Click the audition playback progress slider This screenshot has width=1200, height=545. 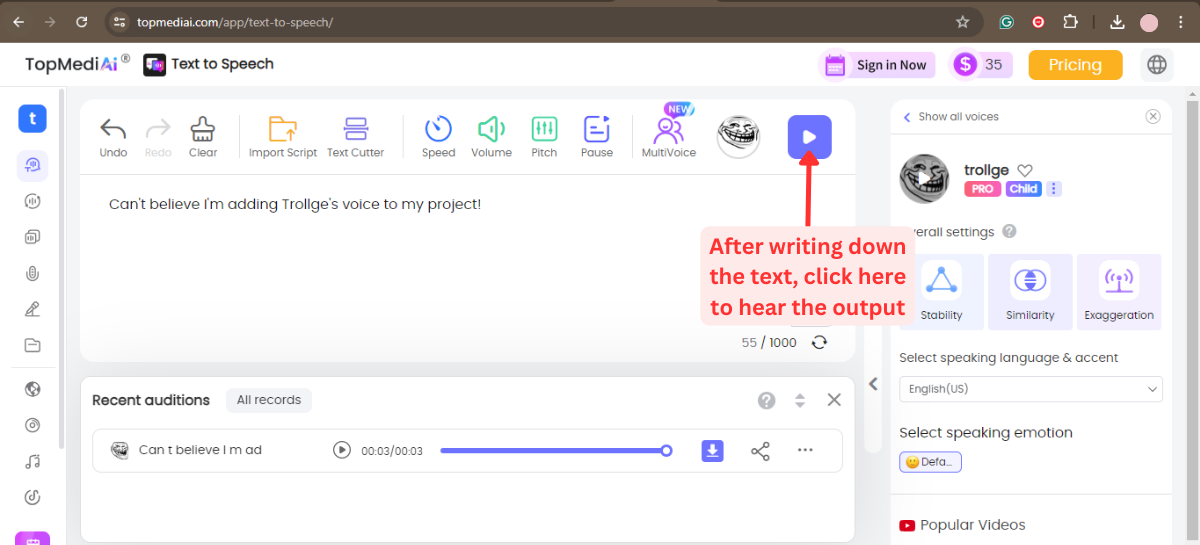553,451
